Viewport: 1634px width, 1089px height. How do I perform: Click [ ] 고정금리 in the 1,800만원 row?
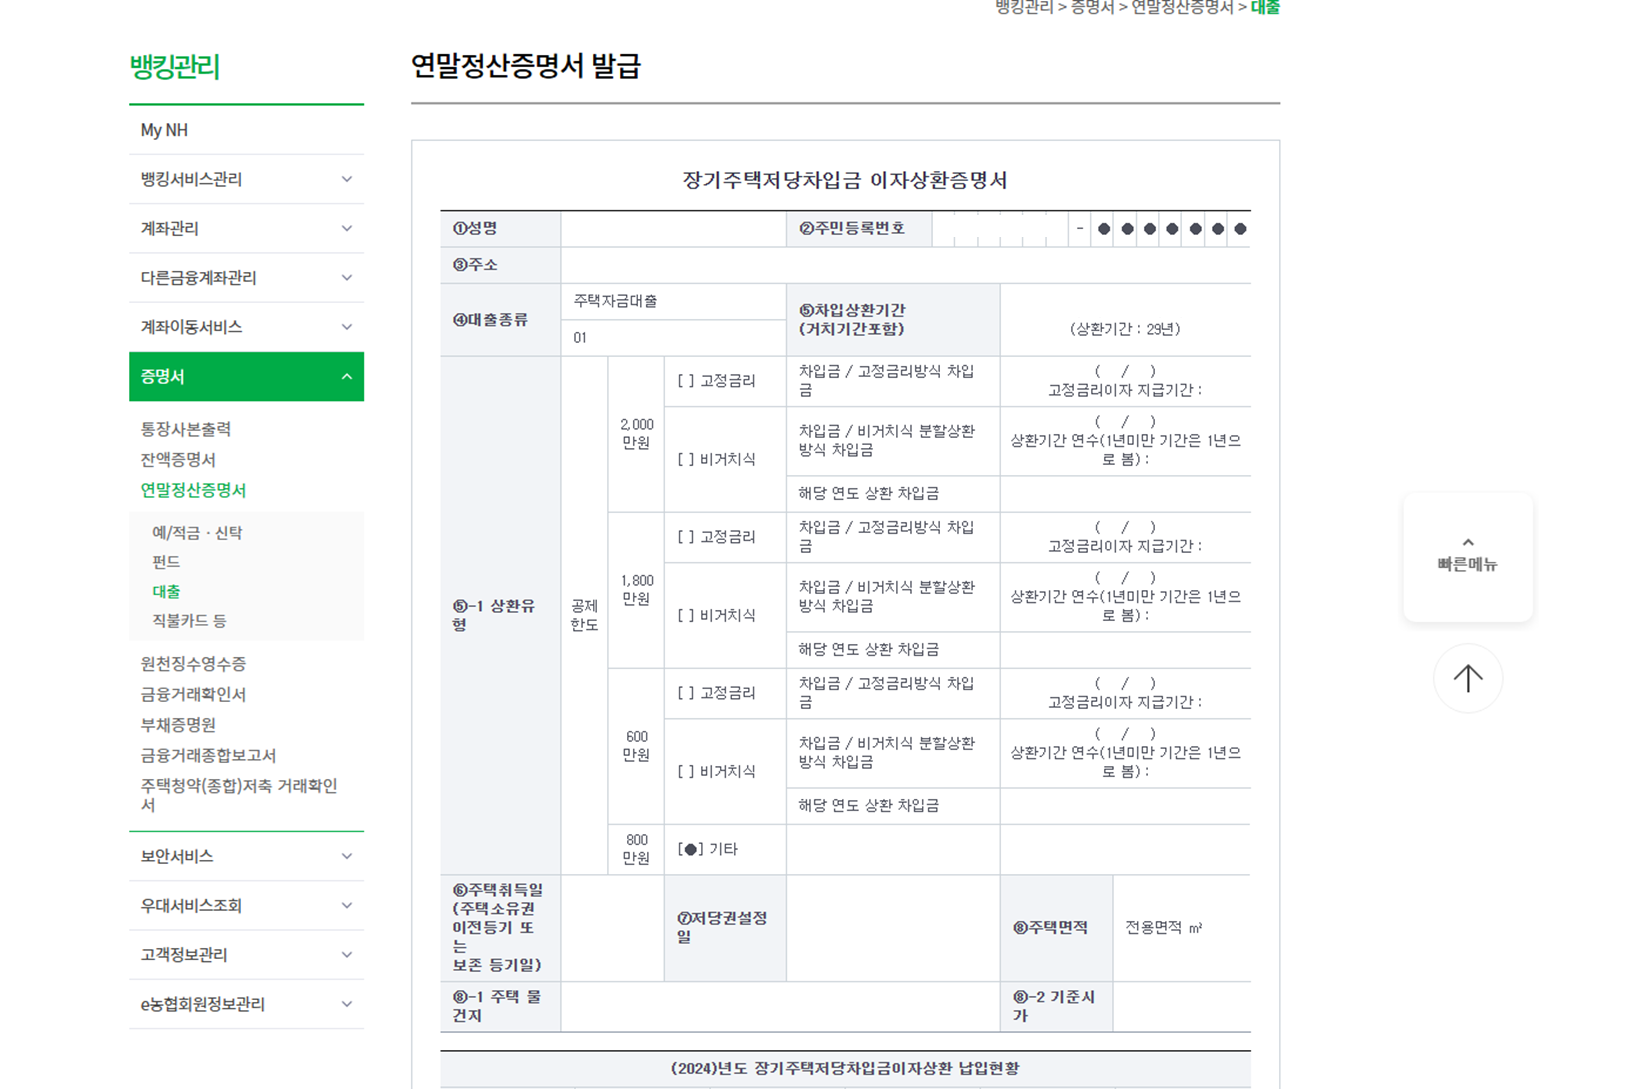click(716, 537)
